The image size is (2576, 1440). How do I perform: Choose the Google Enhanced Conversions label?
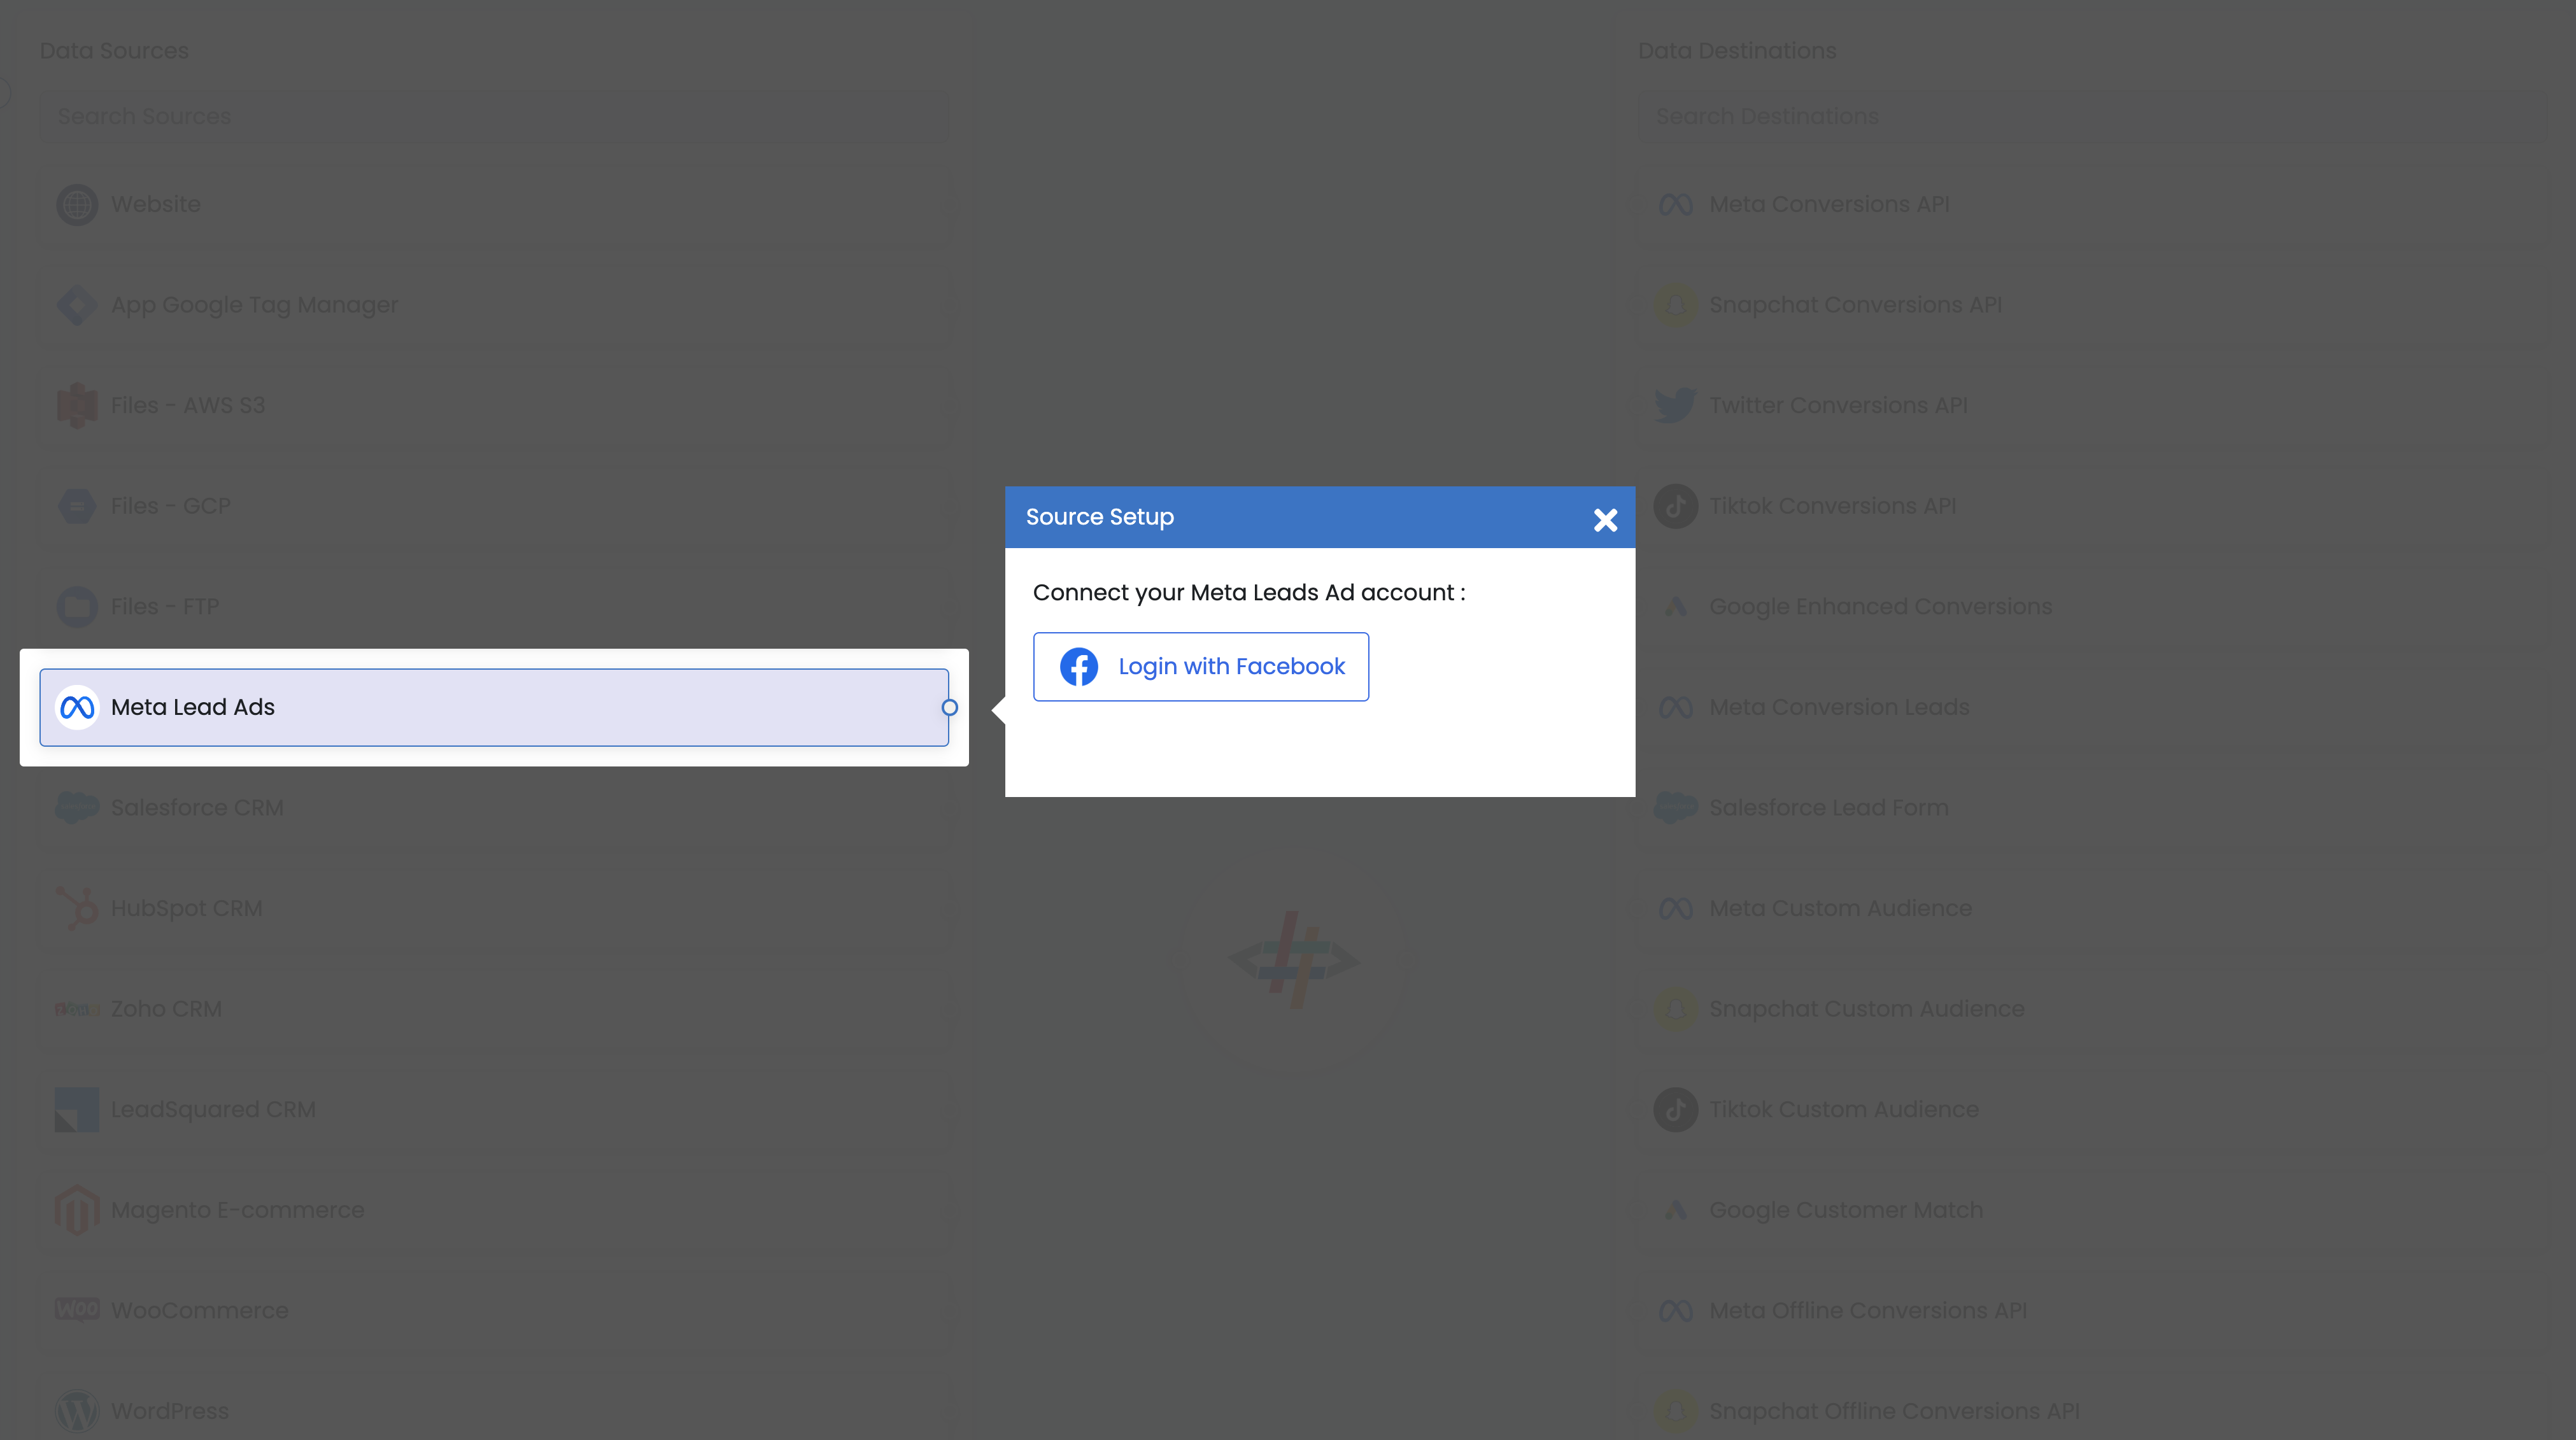(1880, 607)
